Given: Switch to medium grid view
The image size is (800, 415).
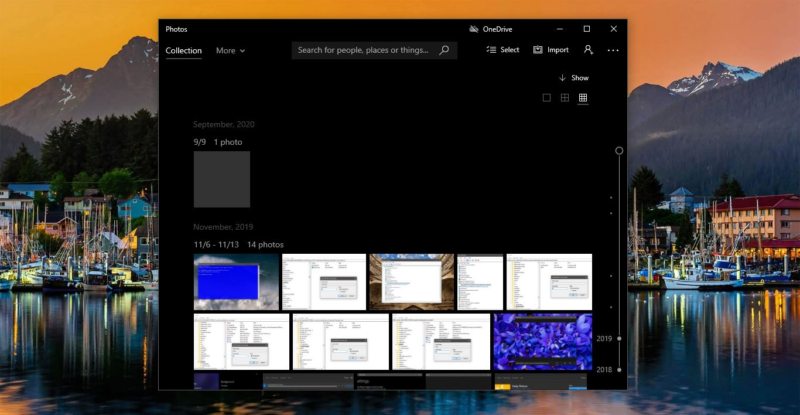Looking at the screenshot, I should [565, 98].
